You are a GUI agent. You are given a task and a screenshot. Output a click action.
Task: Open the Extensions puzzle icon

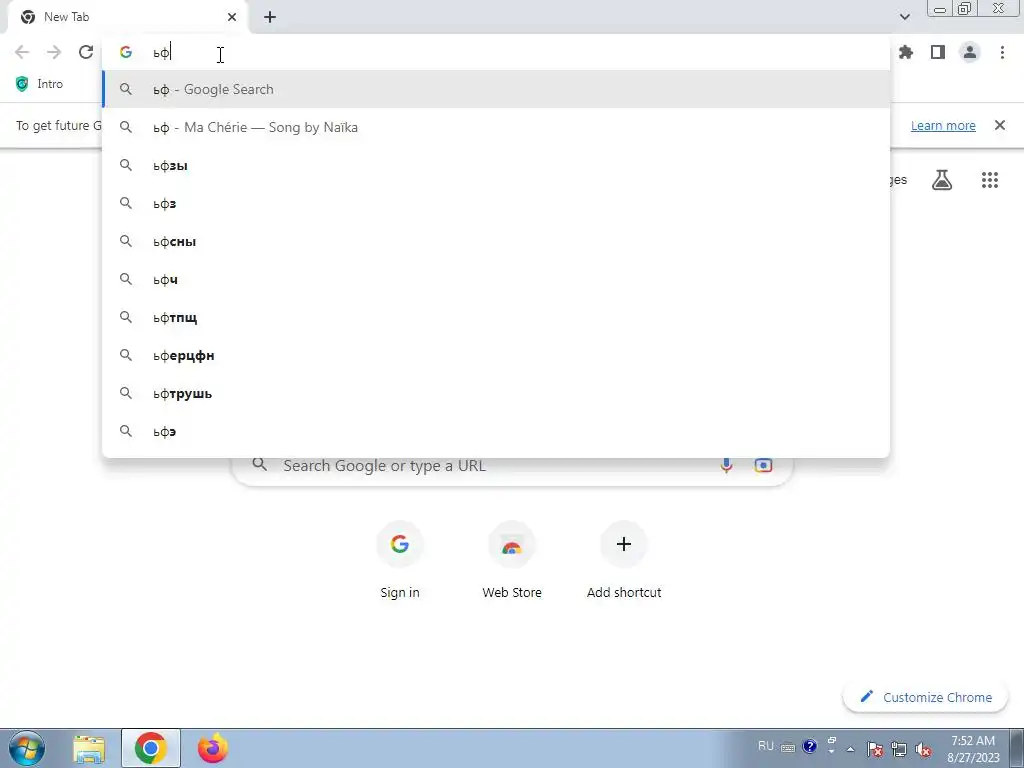coord(906,52)
